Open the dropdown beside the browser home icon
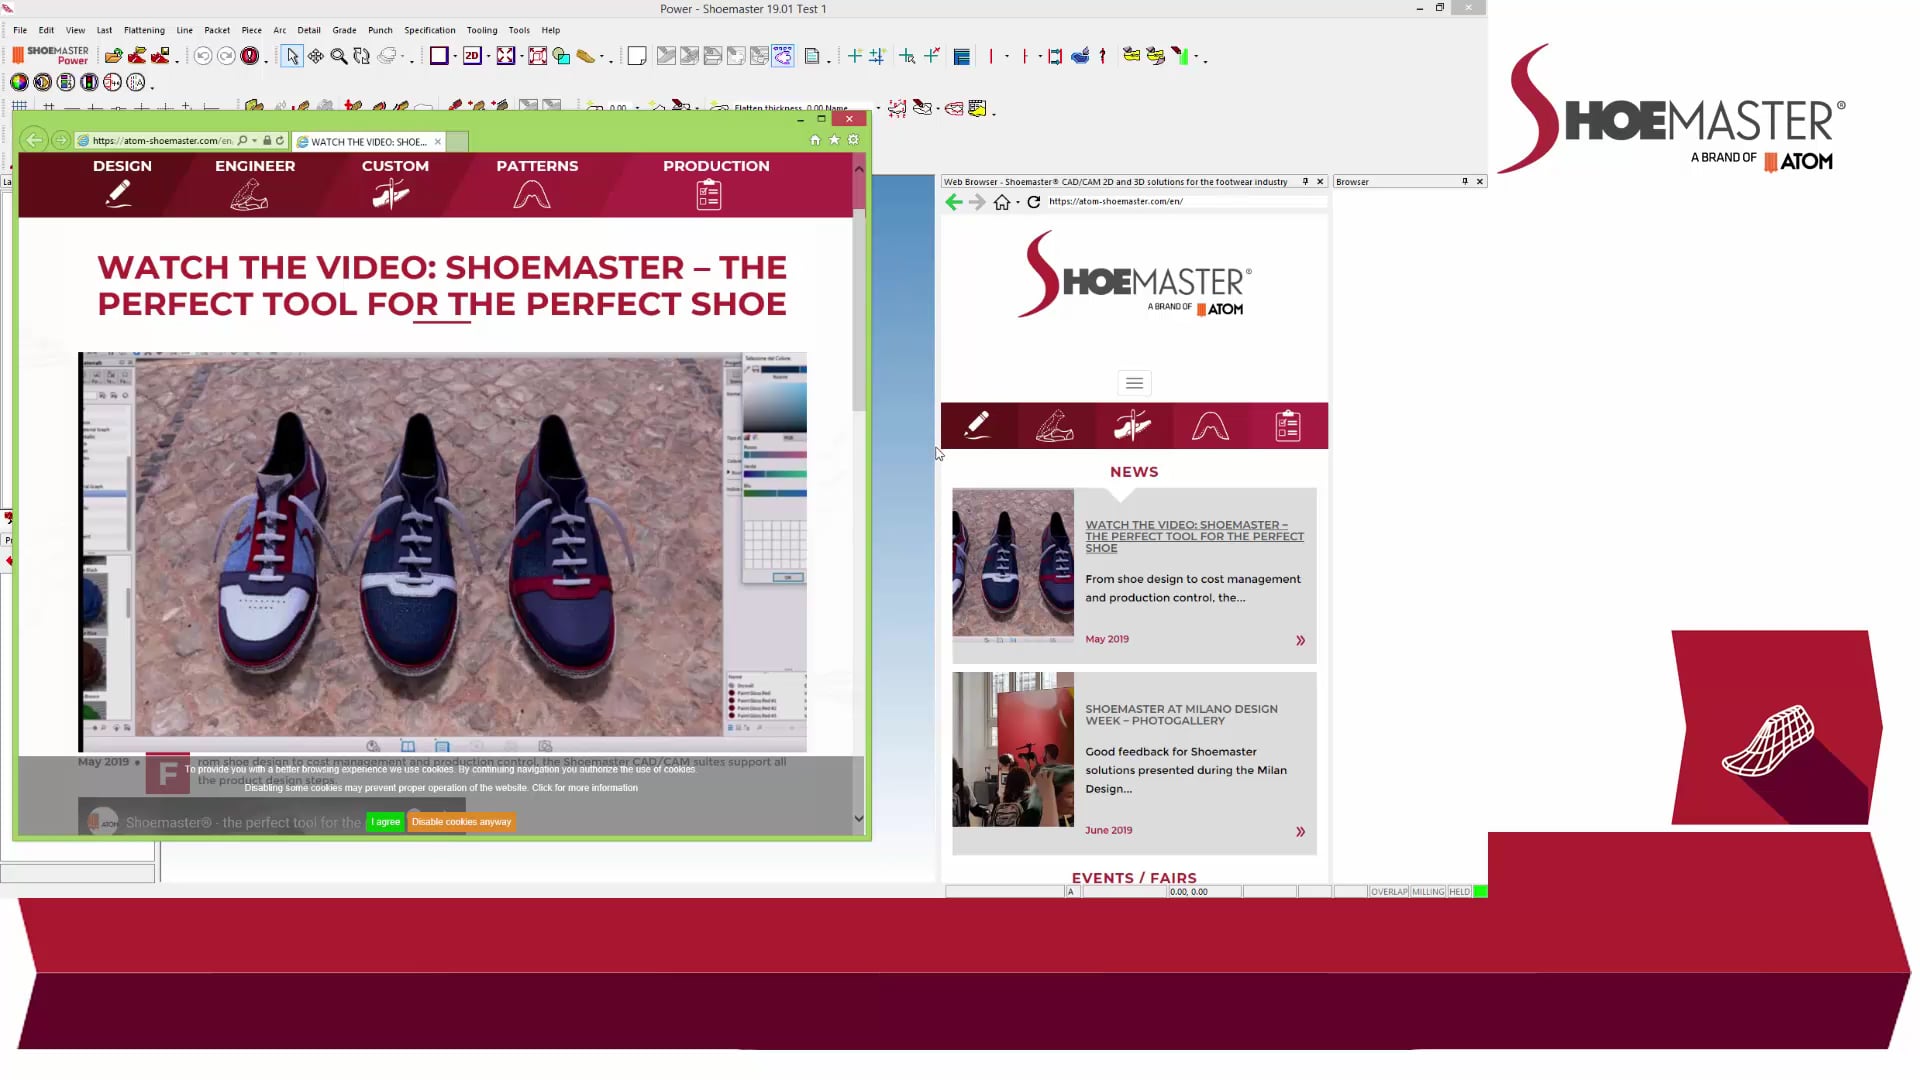Viewport: 1920px width, 1080px height. pyautogui.click(x=1018, y=202)
